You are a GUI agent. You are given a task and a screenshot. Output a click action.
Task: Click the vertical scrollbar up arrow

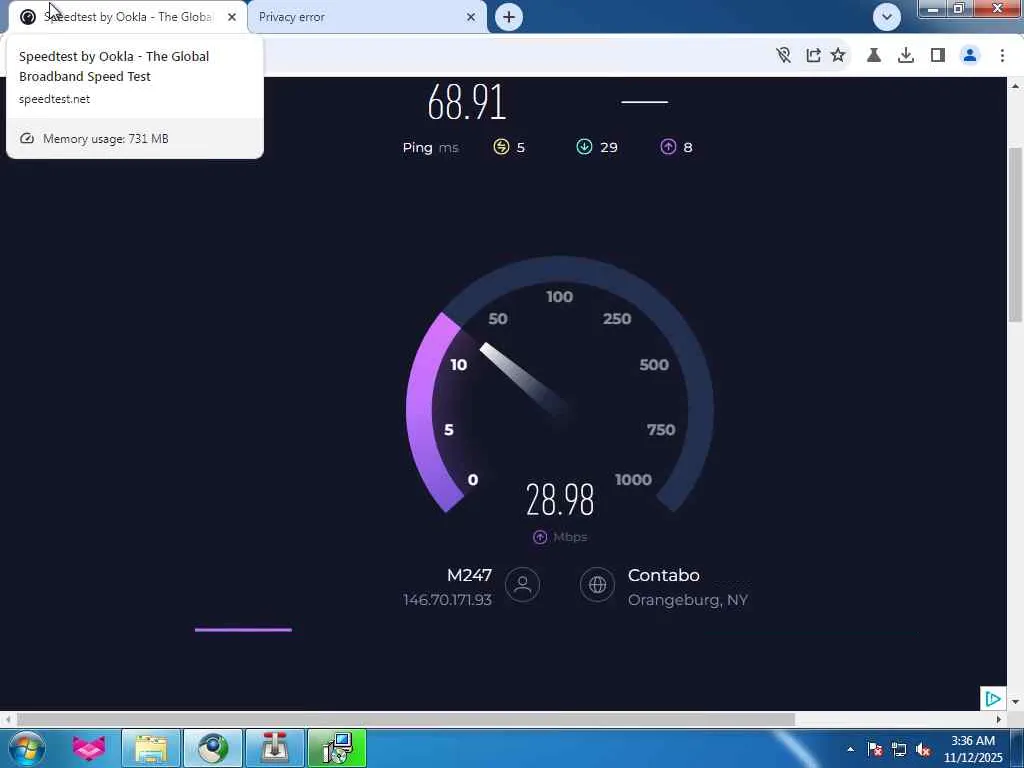pos(1016,86)
